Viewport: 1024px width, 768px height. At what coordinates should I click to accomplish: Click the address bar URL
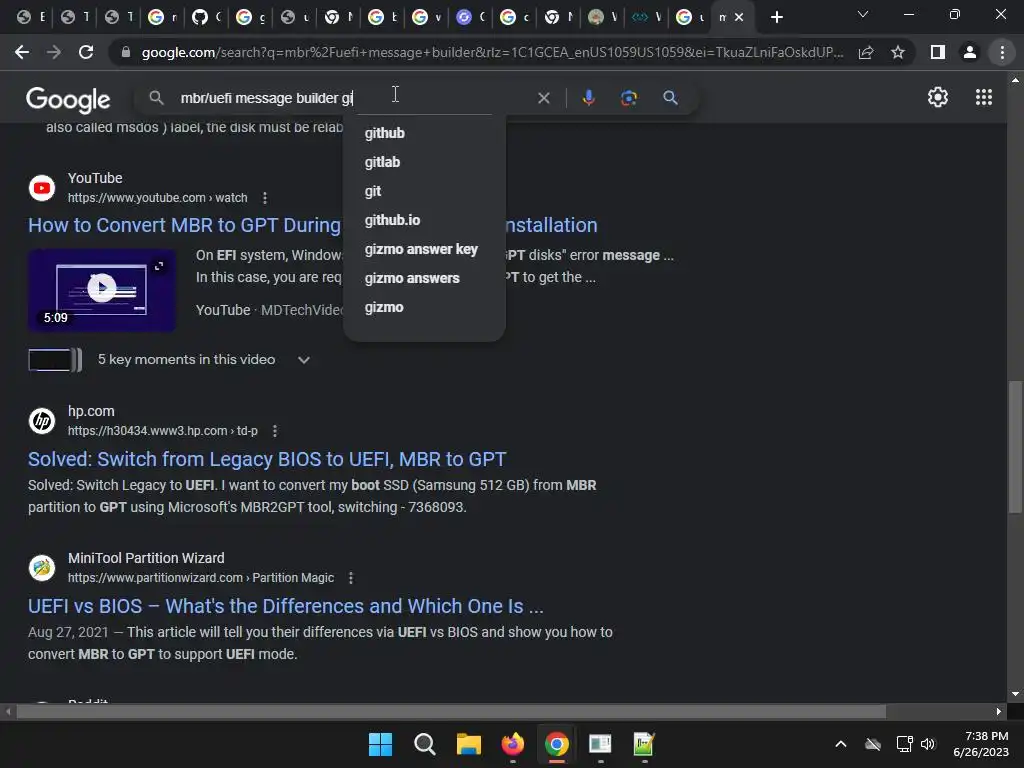click(x=492, y=52)
